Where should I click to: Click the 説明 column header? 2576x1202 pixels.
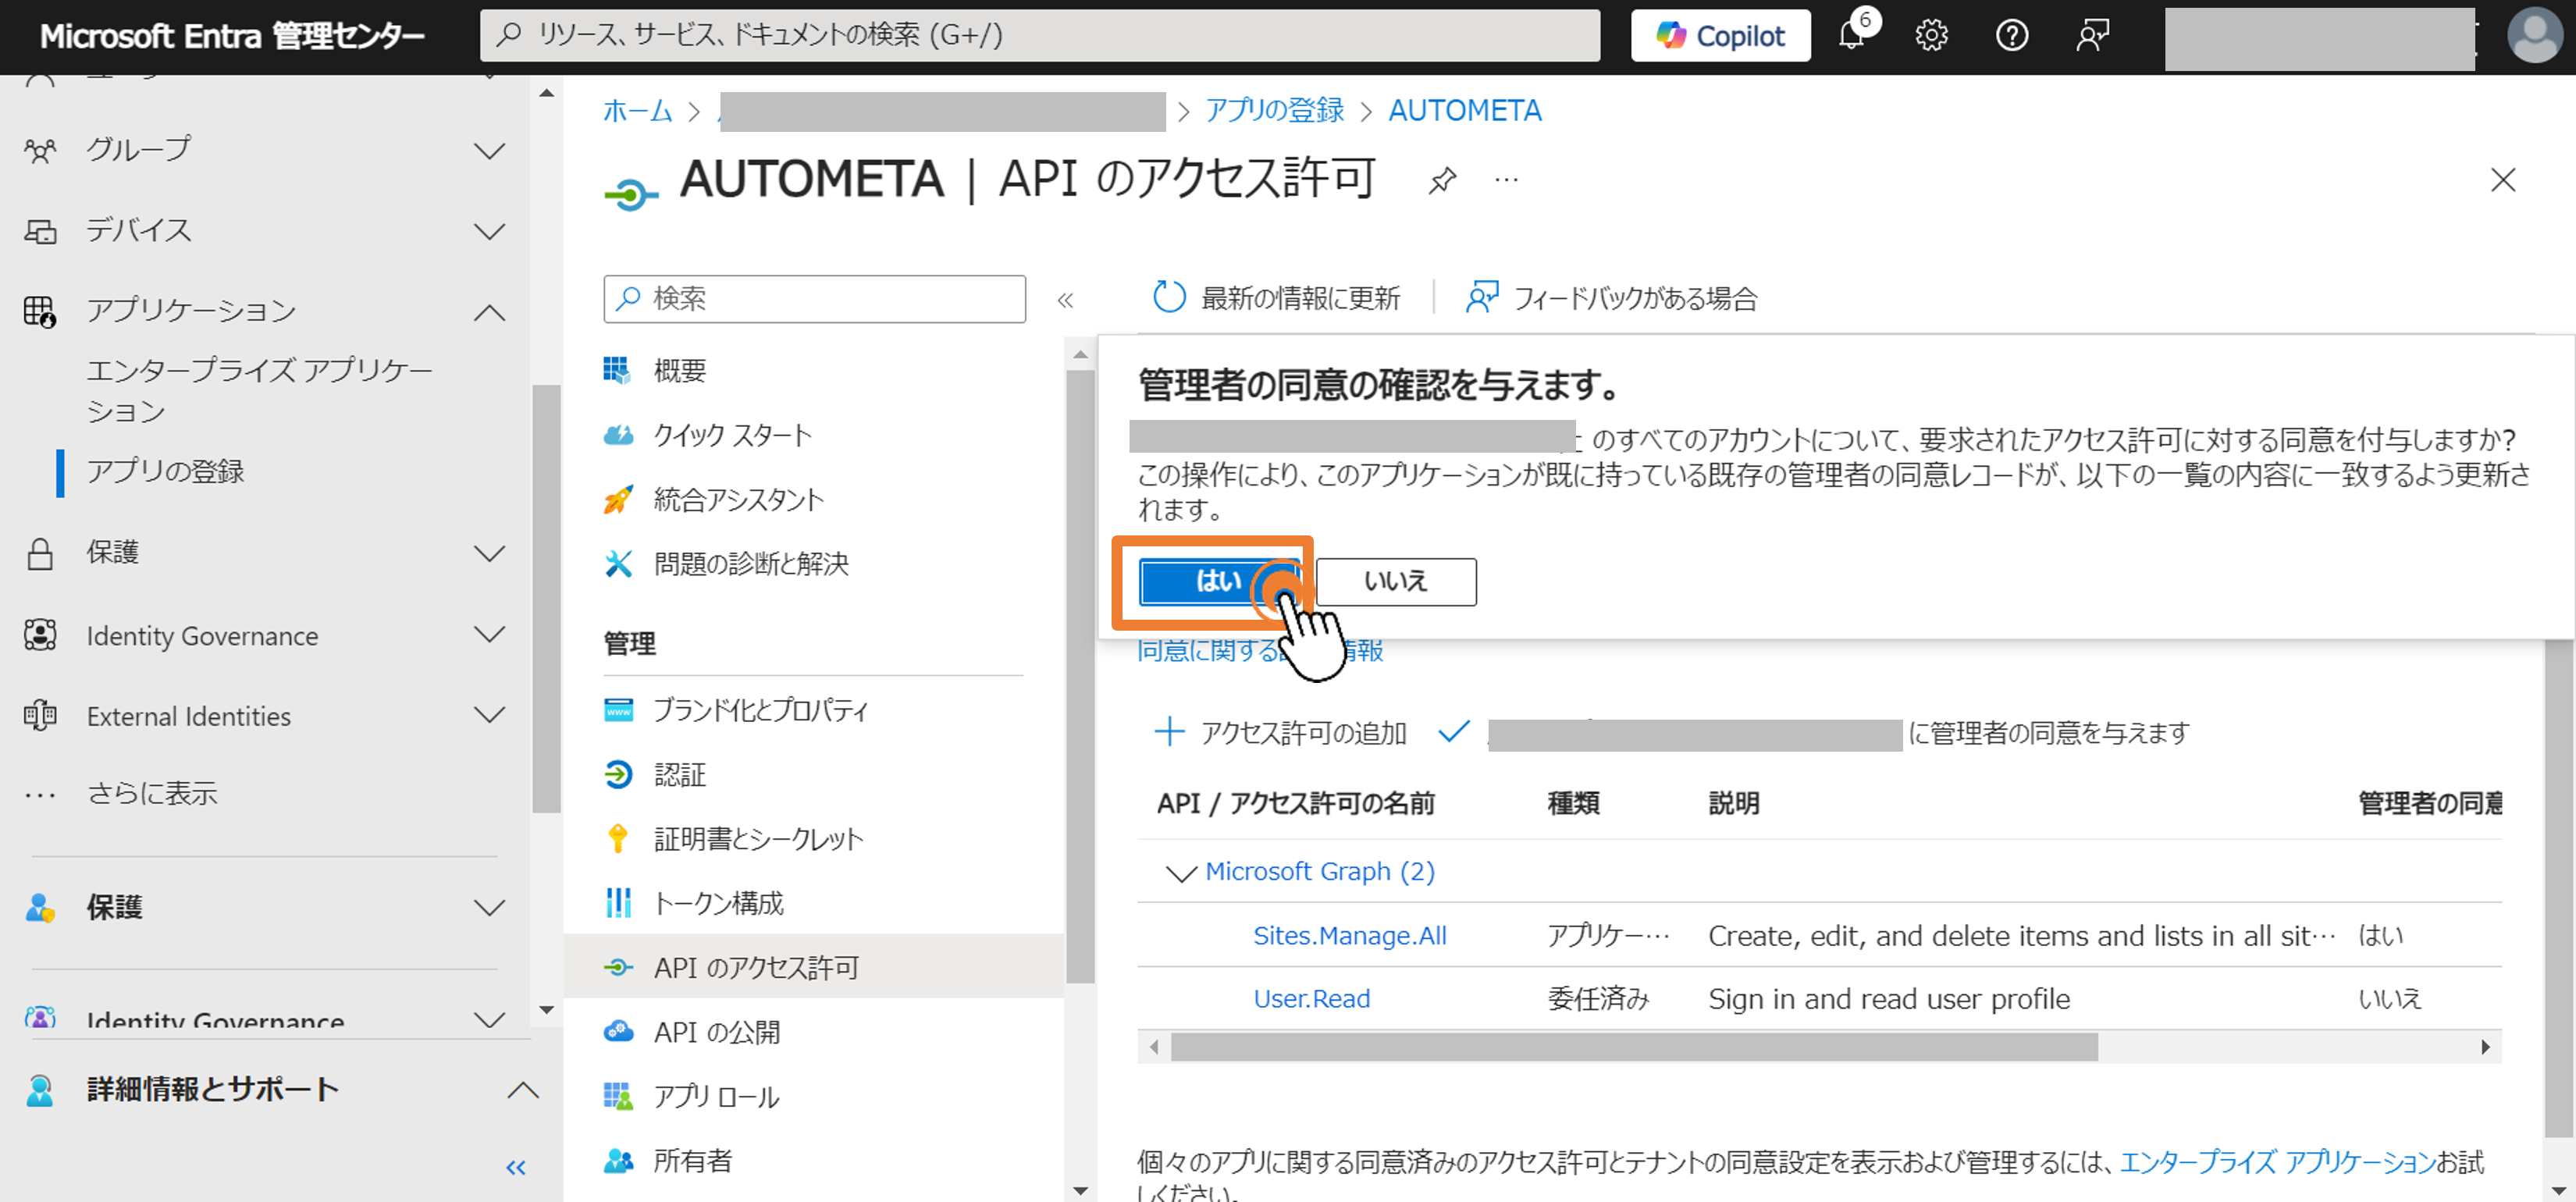coord(1733,803)
